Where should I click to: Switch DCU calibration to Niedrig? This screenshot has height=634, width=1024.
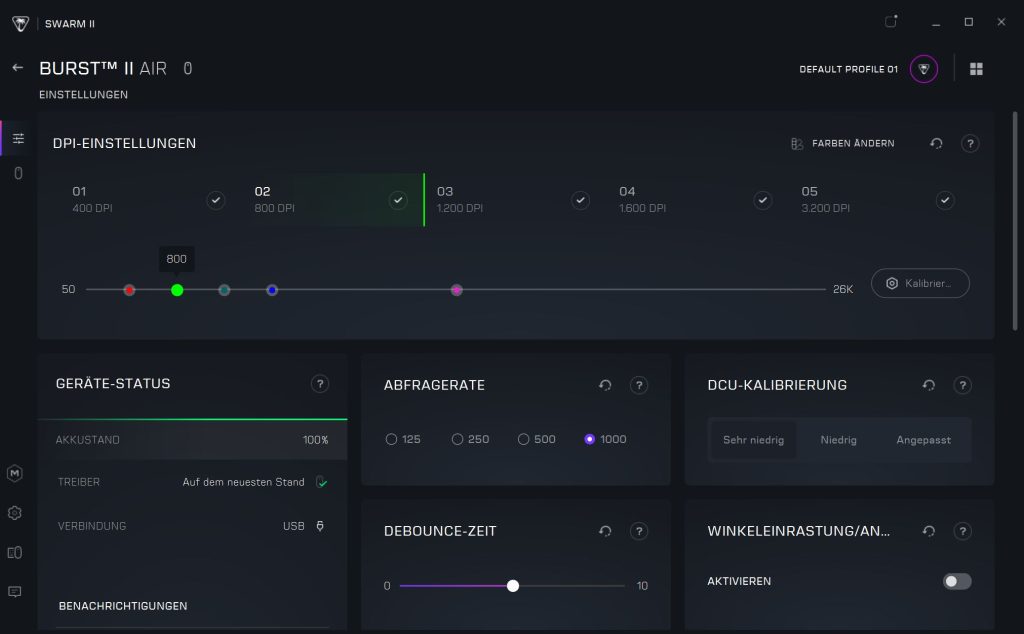click(x=838, y=440)
